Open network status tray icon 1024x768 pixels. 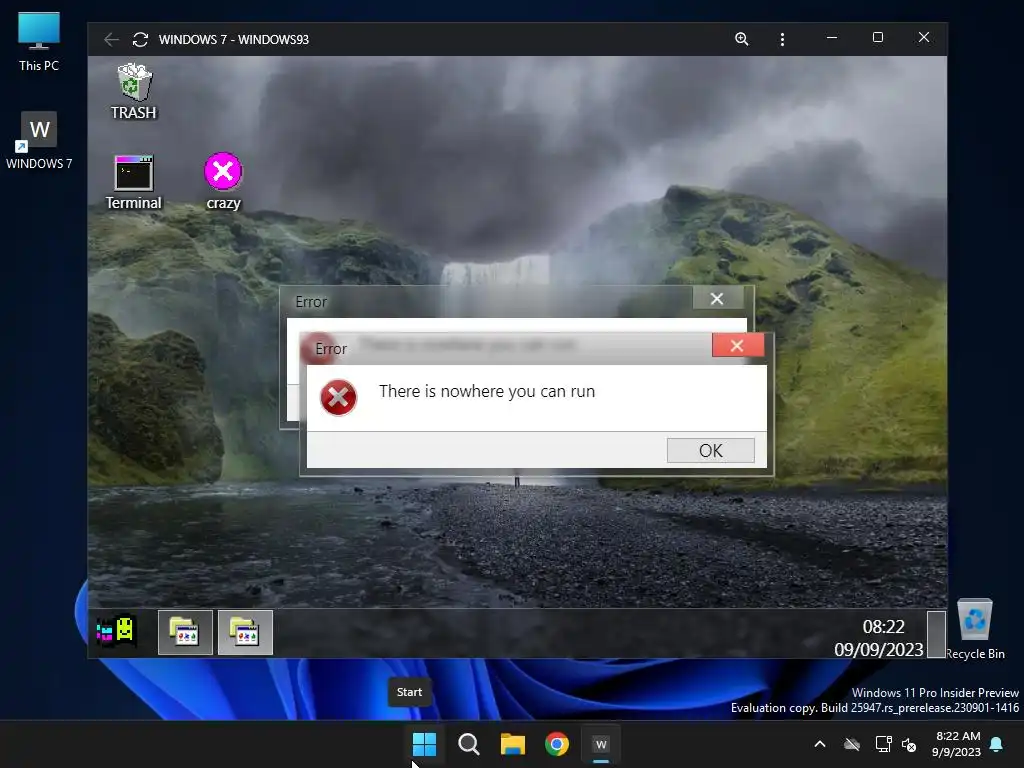[883, 744]
